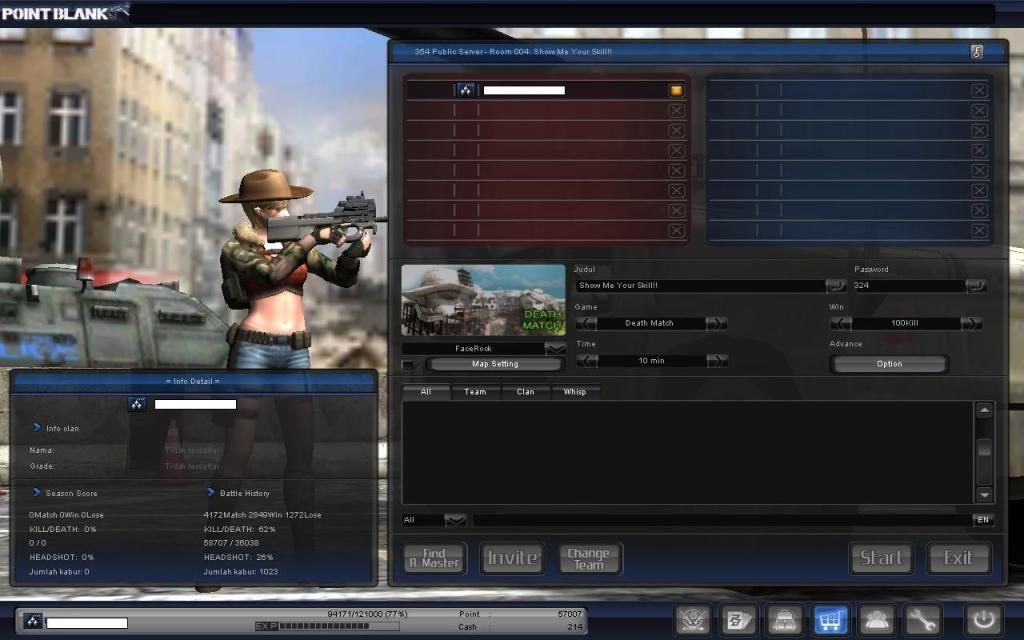The height and width of the screenshot is (640, 1024).
Task: Click the key lock icon in room title bar
Action: 976,52
